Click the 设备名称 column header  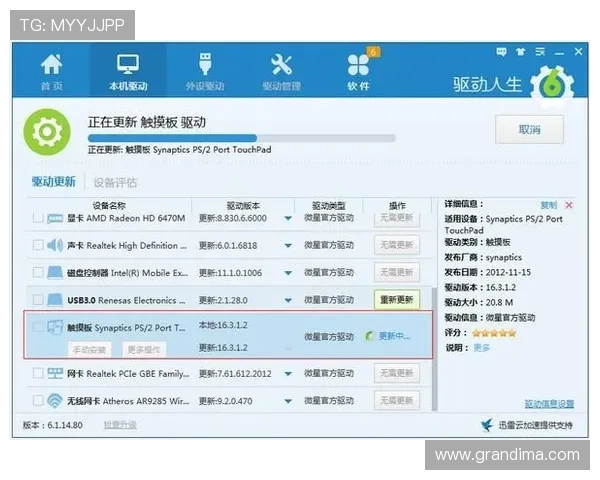click(x=109, y=206)
